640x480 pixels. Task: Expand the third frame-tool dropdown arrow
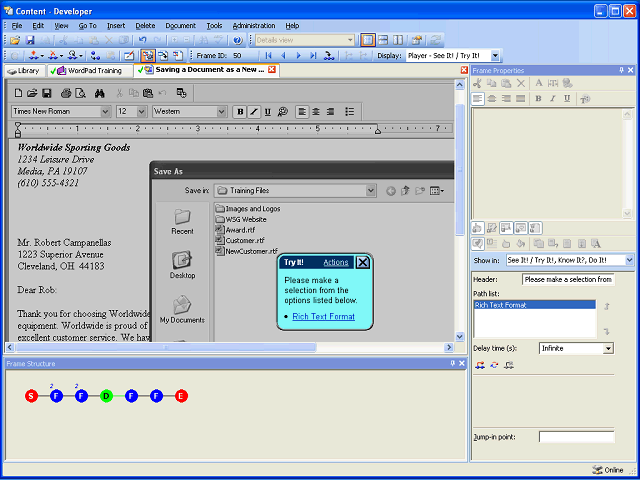pyautogui.click(x=81, y=56)
